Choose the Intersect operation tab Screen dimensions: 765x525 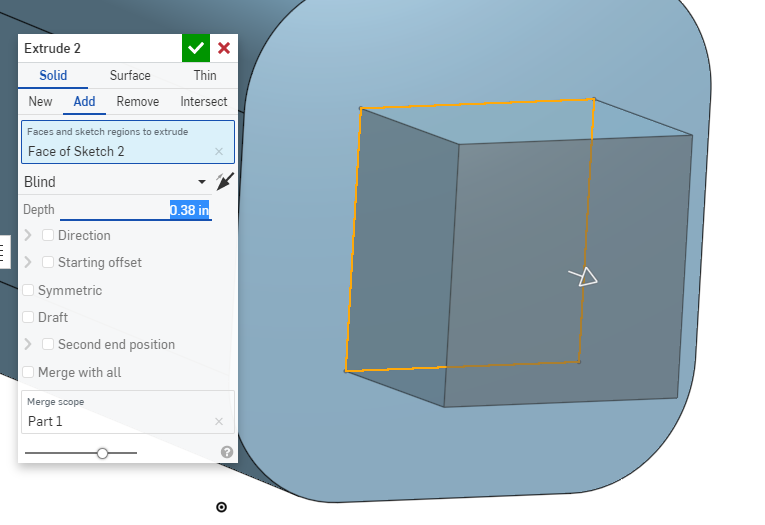tap(204, 101)
